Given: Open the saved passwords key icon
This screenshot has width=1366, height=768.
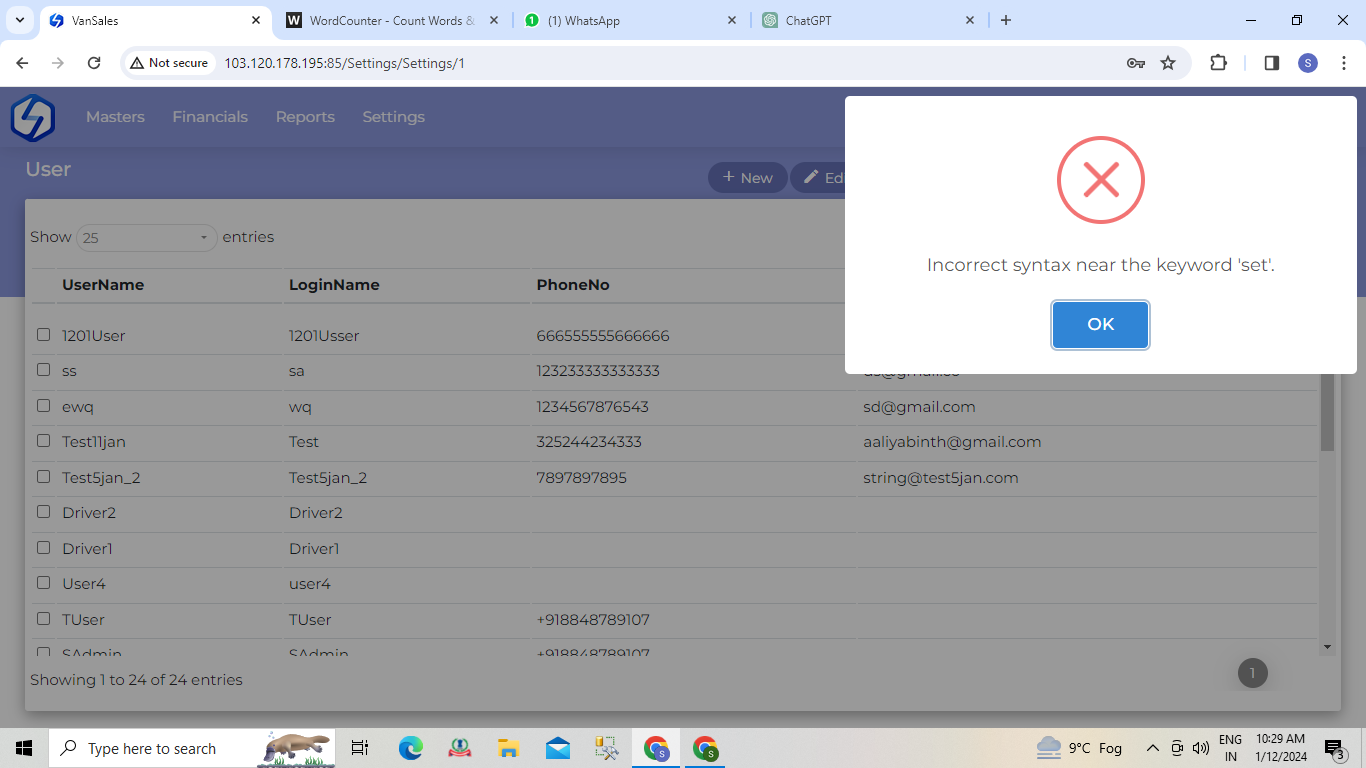Looking at the screenshot, I should point(1135,63).
